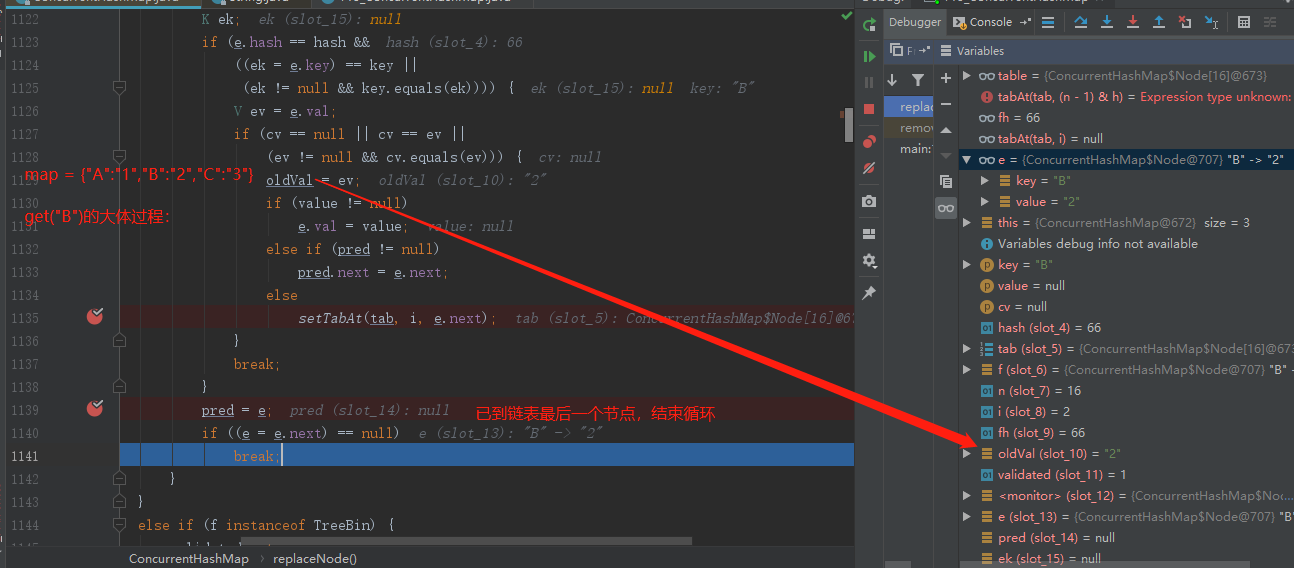Expand the oldVal (slot_10) variable

[967, 454]
